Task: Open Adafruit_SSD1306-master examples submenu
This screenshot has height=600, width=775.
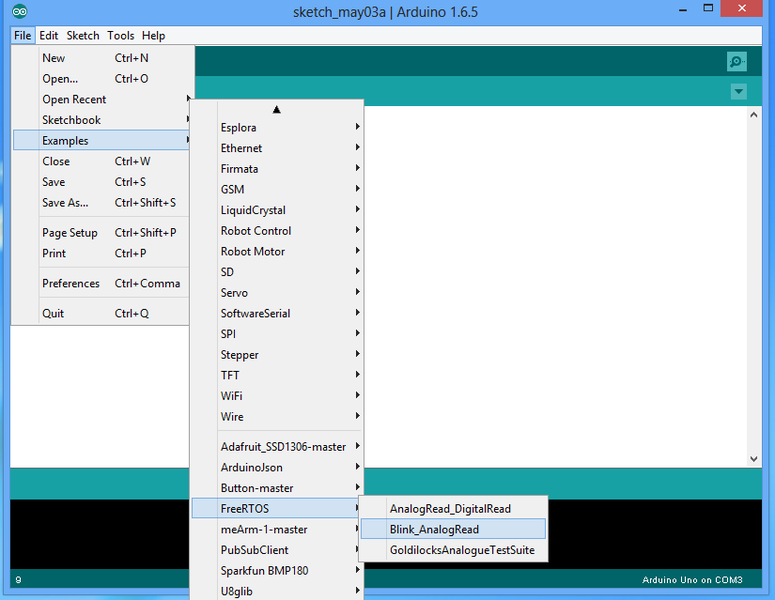Action: 277,447
